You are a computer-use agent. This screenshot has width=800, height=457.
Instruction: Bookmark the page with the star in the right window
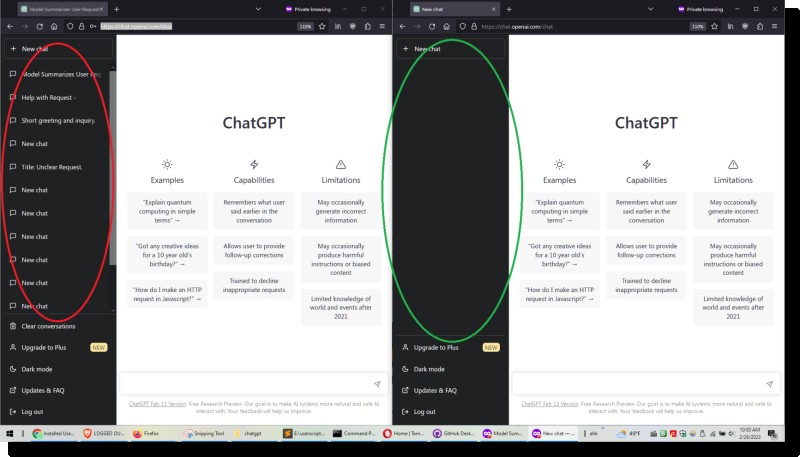pos(715,27)
